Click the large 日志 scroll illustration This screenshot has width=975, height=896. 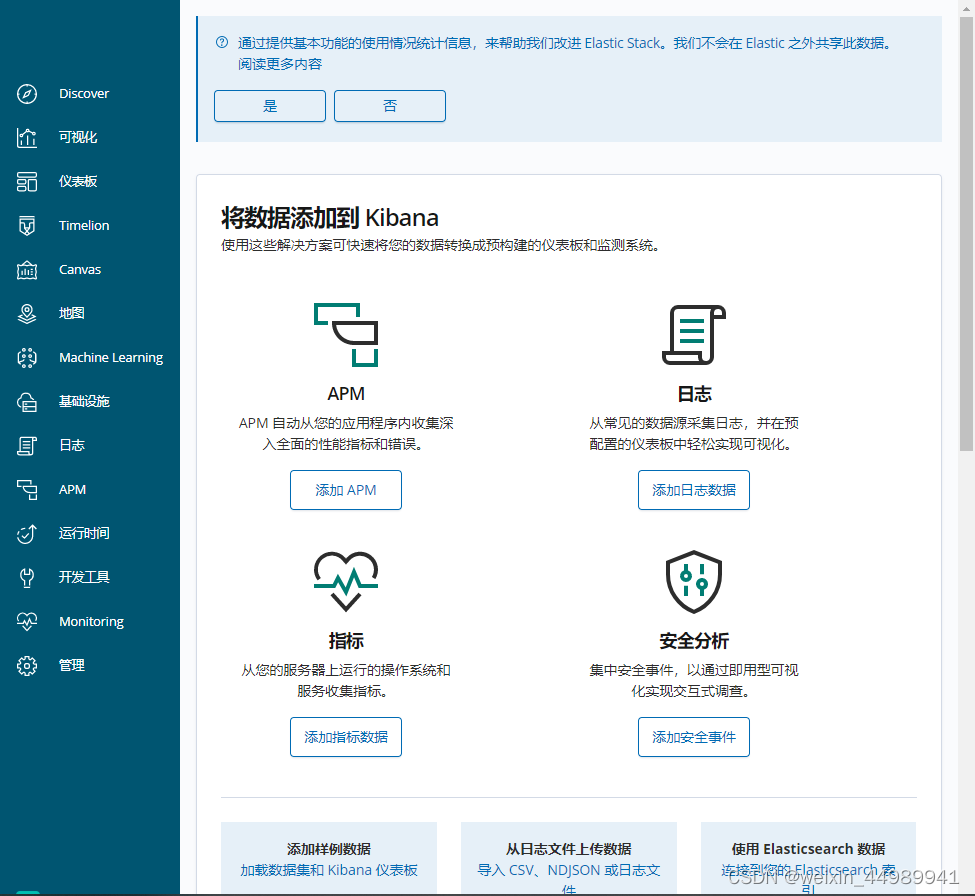coord(694,335)
